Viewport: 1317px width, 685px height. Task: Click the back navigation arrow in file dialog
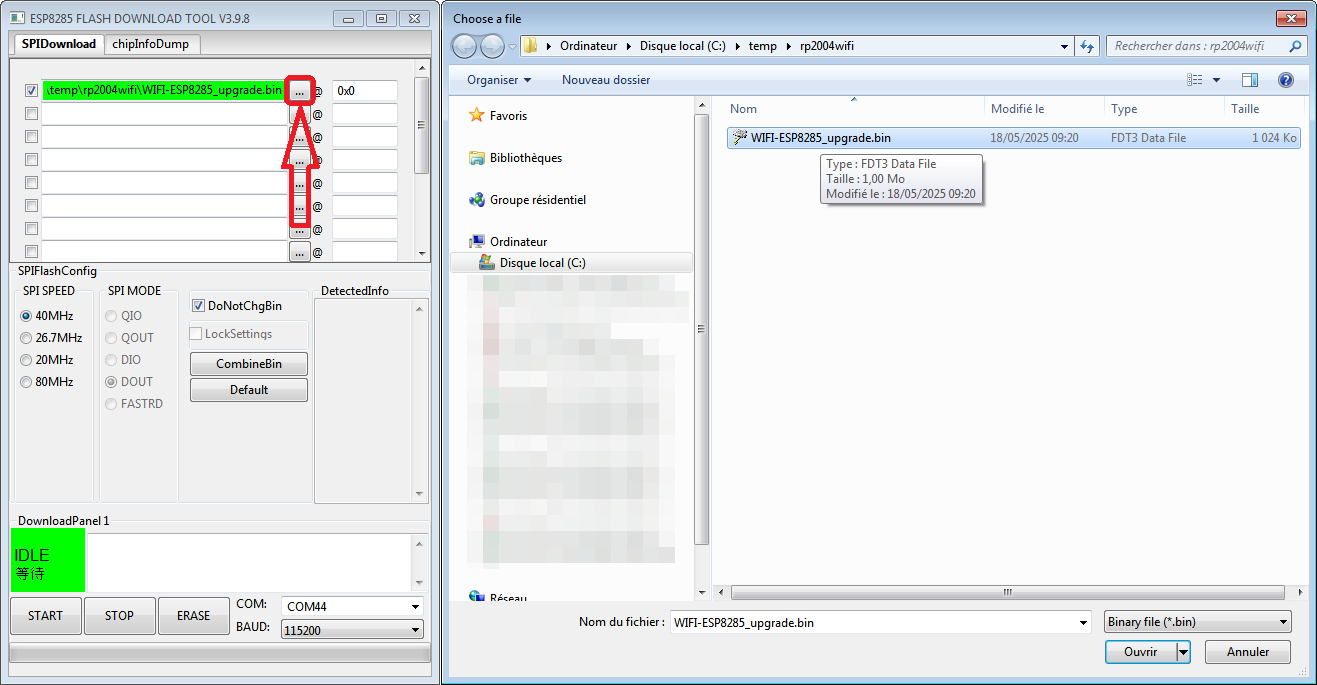pyautogui.click(x=465, y=46)
